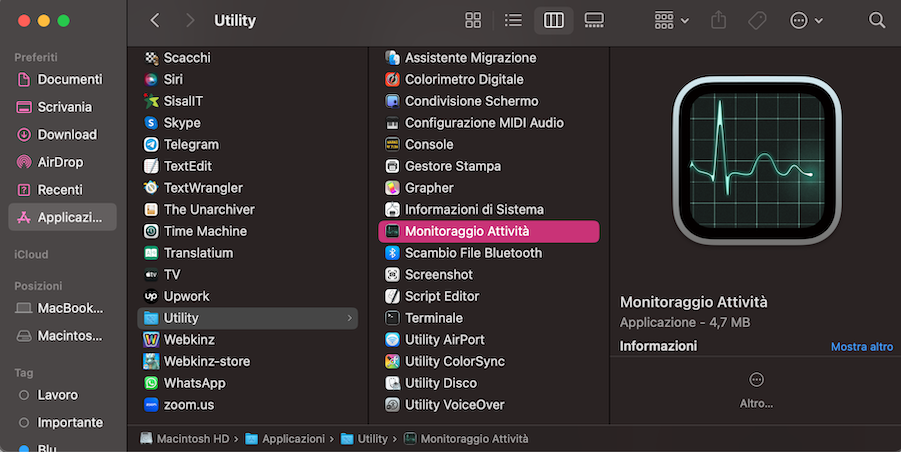
Task: Click the Activity Monitor preview icon
Action: click(x=757, y=161)
